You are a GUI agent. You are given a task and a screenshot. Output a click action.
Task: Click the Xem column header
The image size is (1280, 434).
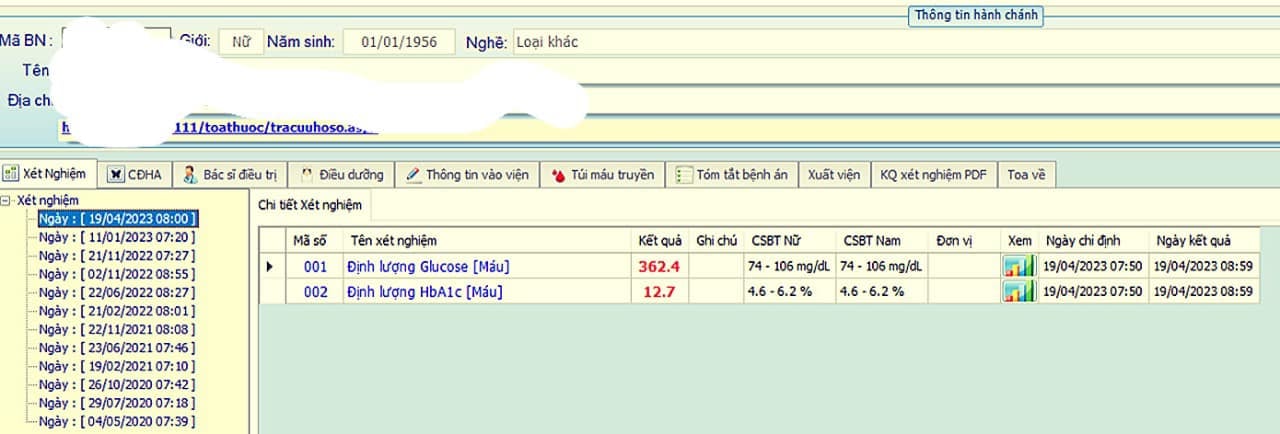click(1019, 241)
